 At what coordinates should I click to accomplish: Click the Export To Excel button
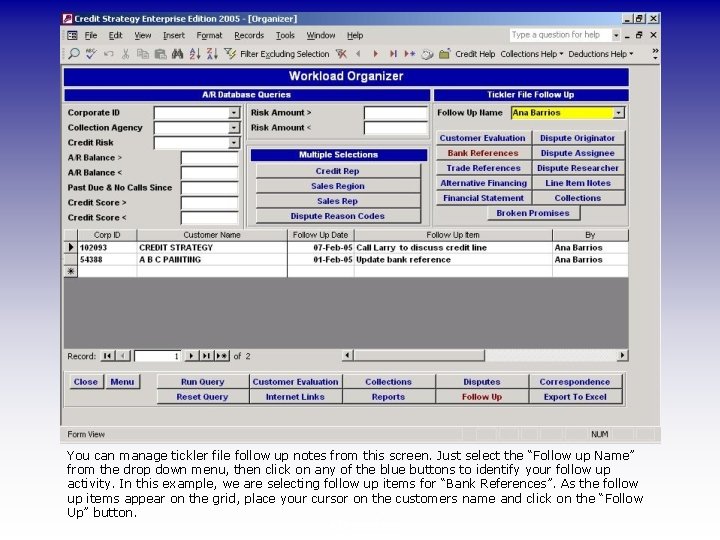click(575, 397)
